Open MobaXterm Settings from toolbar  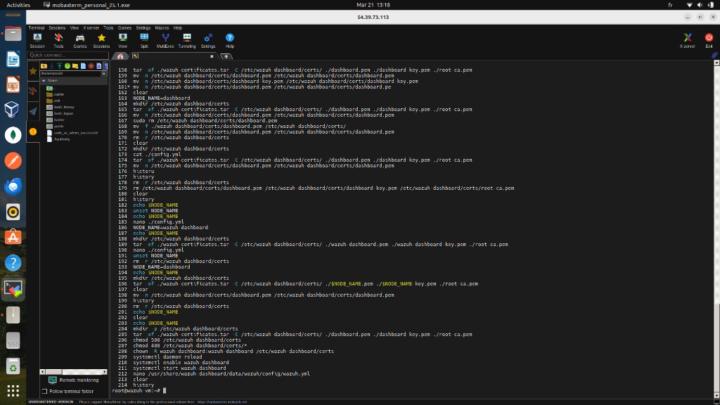click(x=208, y=40)
